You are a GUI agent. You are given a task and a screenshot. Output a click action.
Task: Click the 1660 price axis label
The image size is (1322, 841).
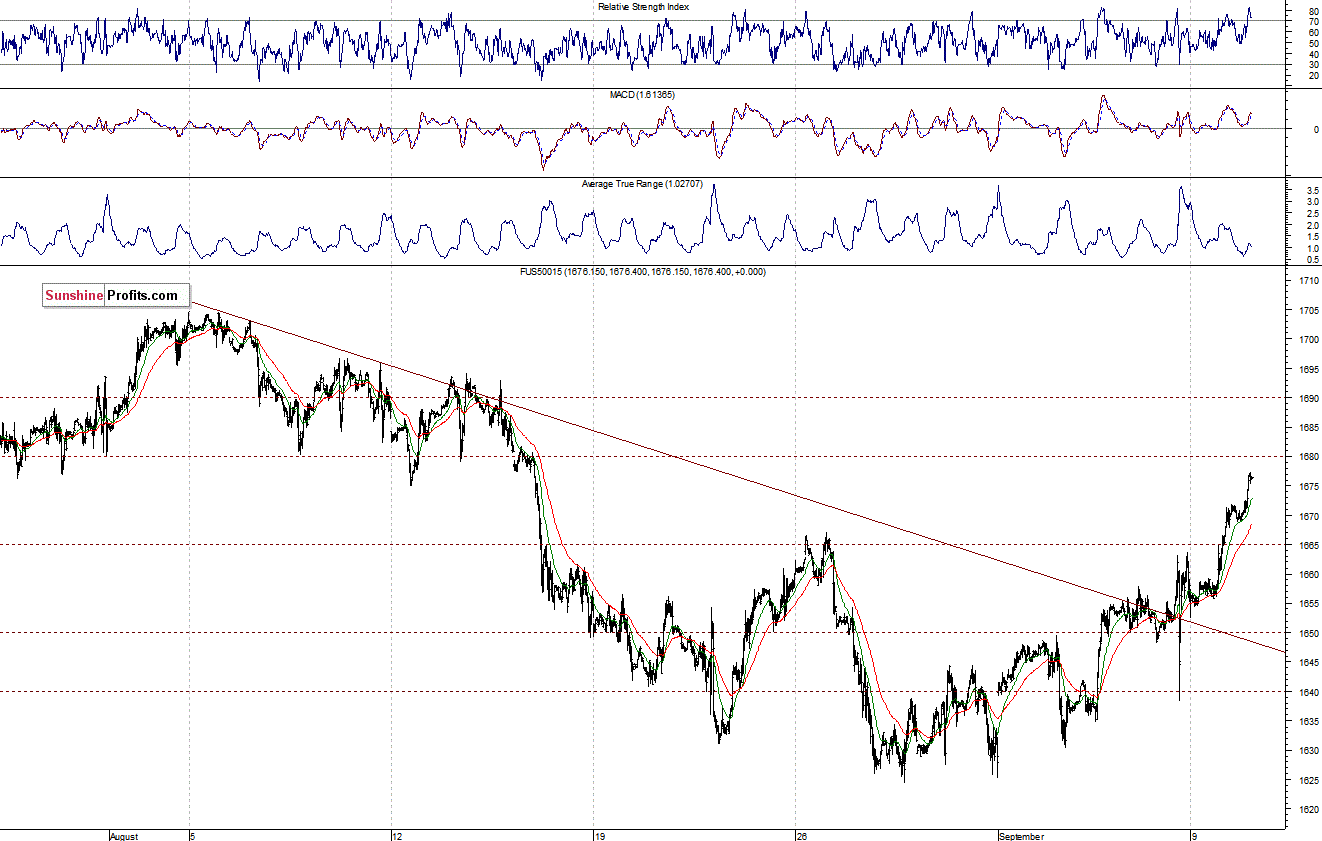pos(1309,575)
